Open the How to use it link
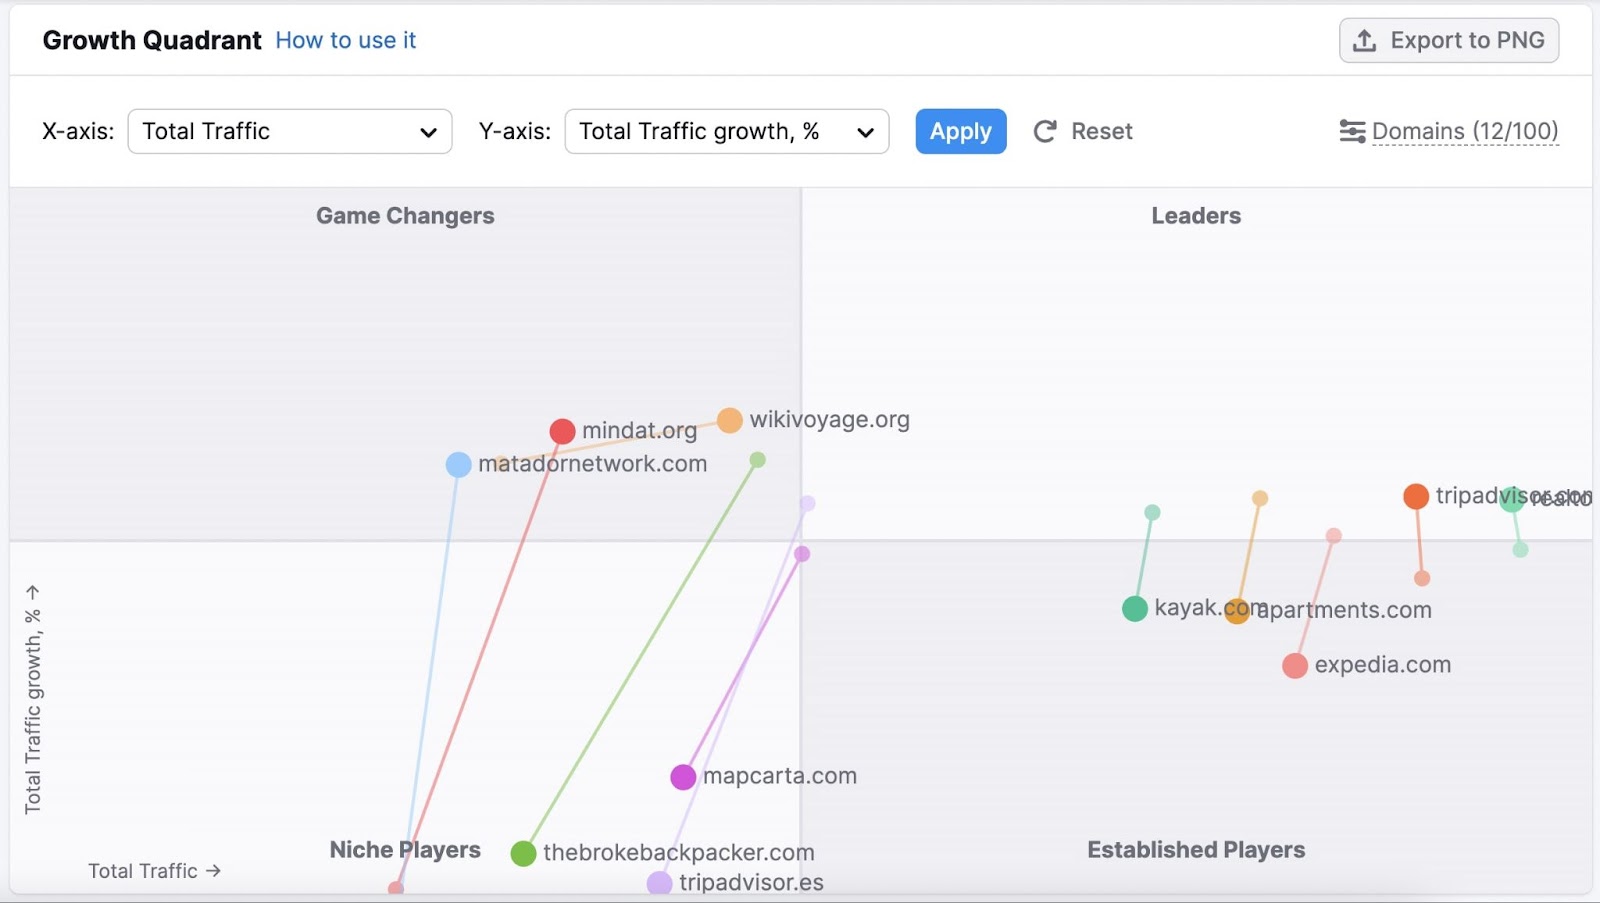Screen dimensions: 1600x903 (x=345, y=40)
